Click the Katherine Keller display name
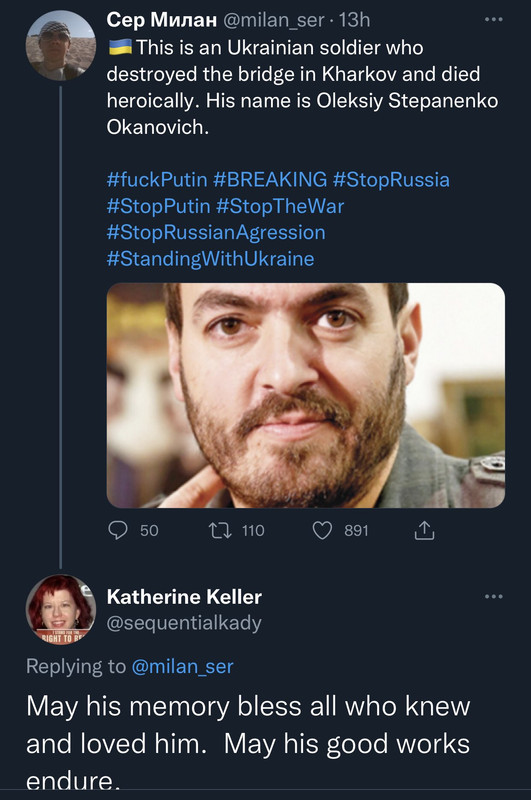The height and width of the screenshot is (800, 531). coord(184,596)
